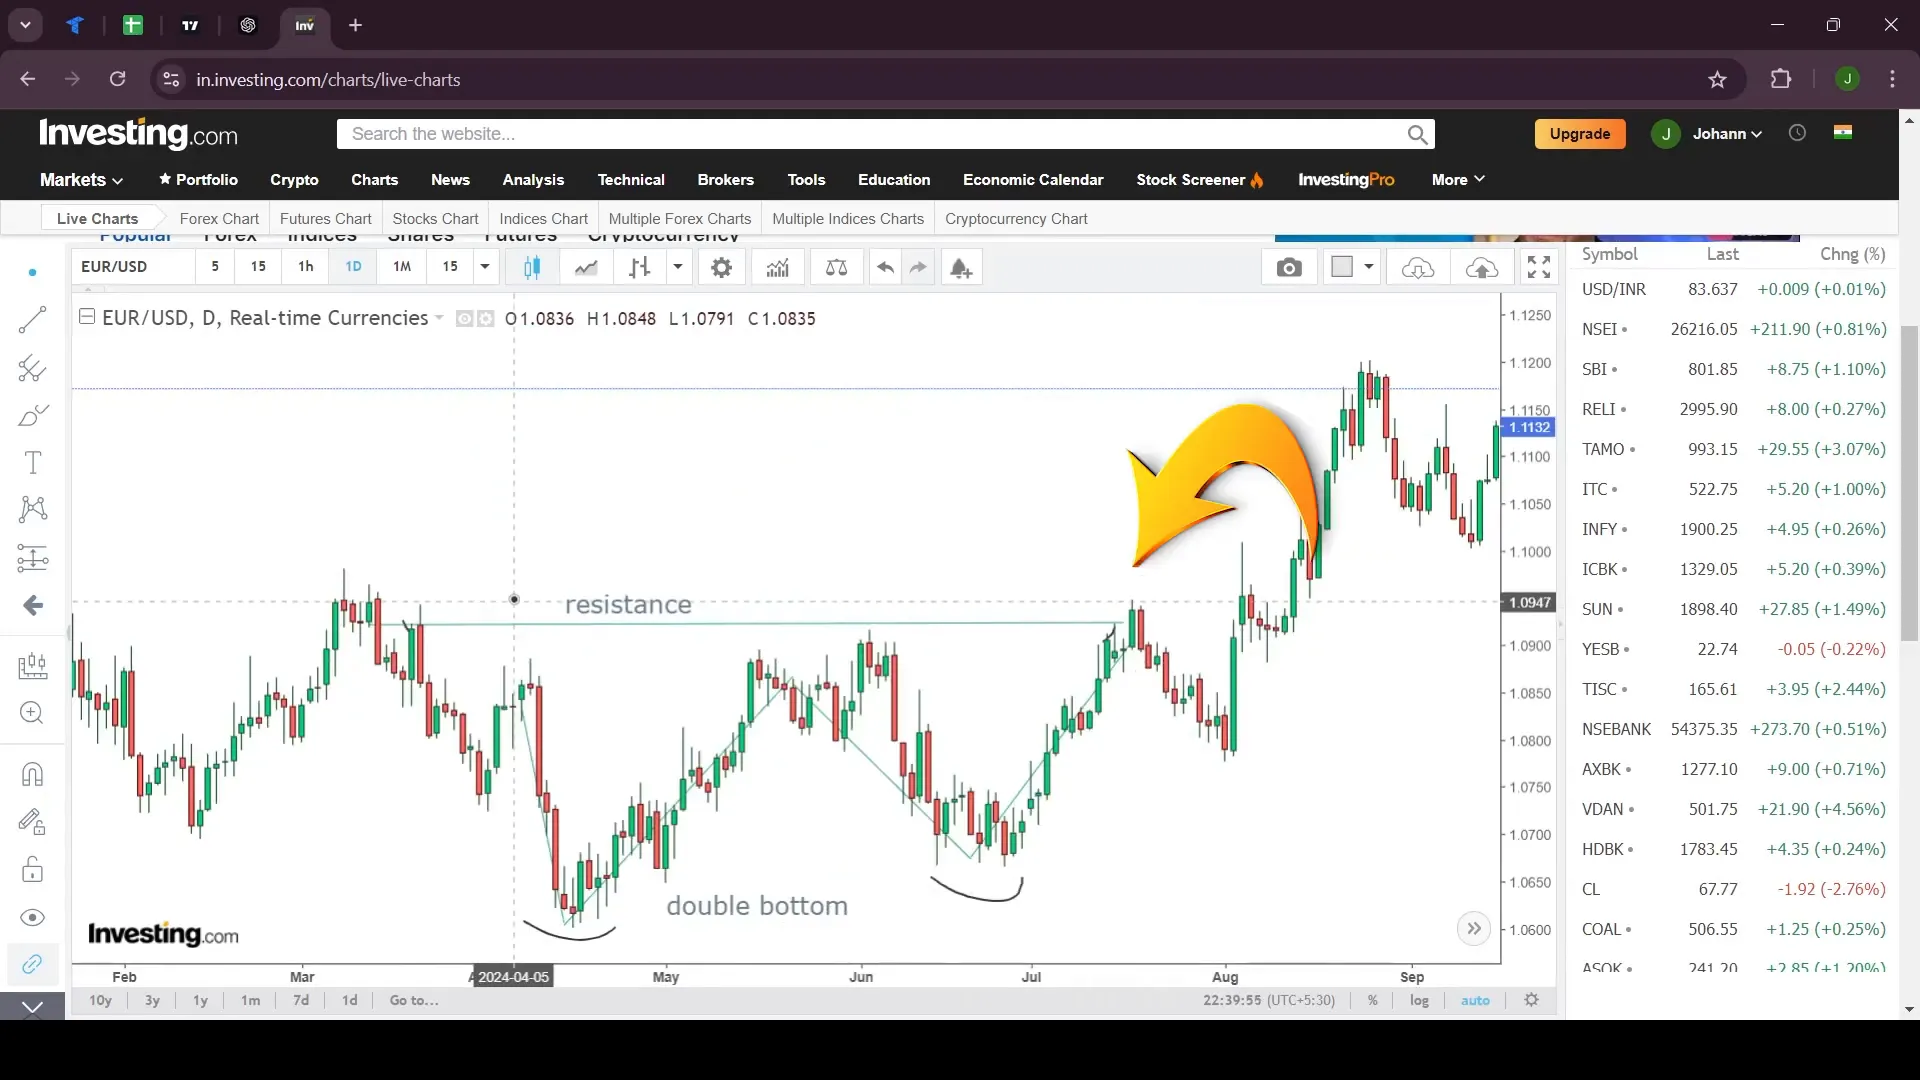Image resolution: width=1920 pixels, height=1080 pixels.
Task: Toggle stay in drawing mode
Action: [32, 822]
